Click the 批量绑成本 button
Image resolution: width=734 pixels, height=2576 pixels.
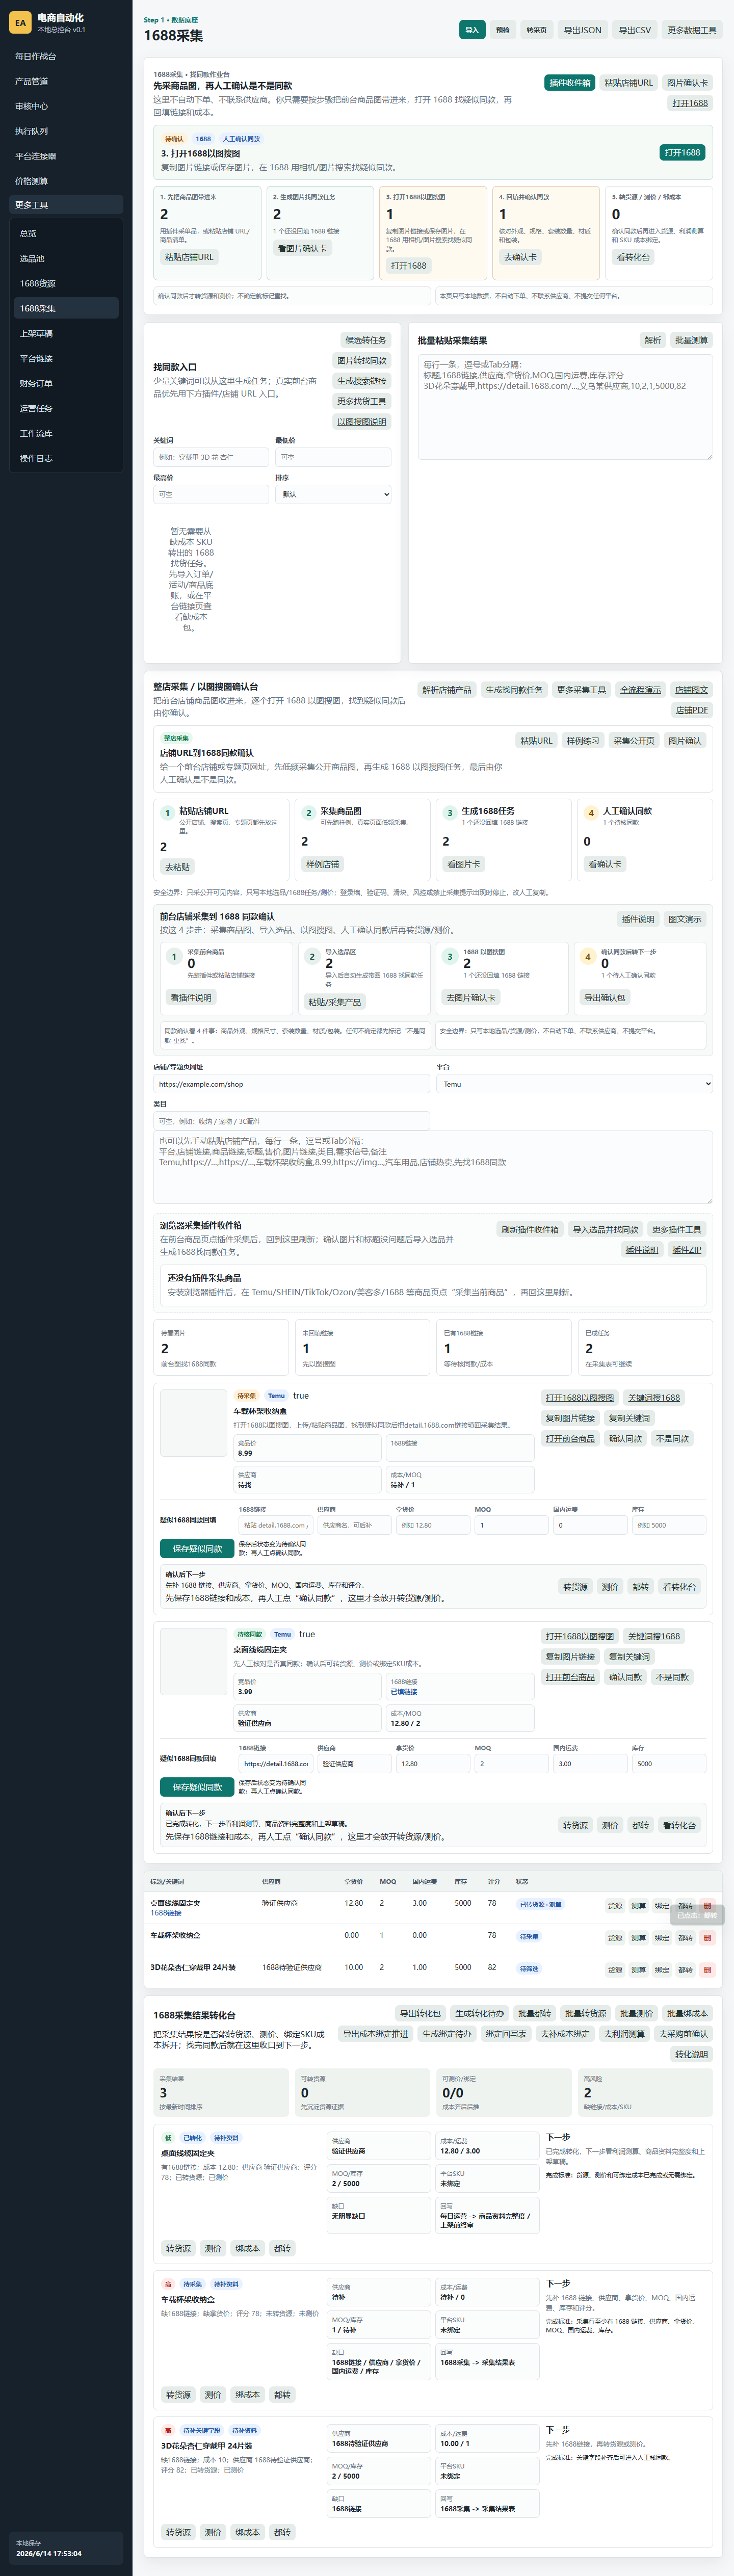(x=687, y=2013)
